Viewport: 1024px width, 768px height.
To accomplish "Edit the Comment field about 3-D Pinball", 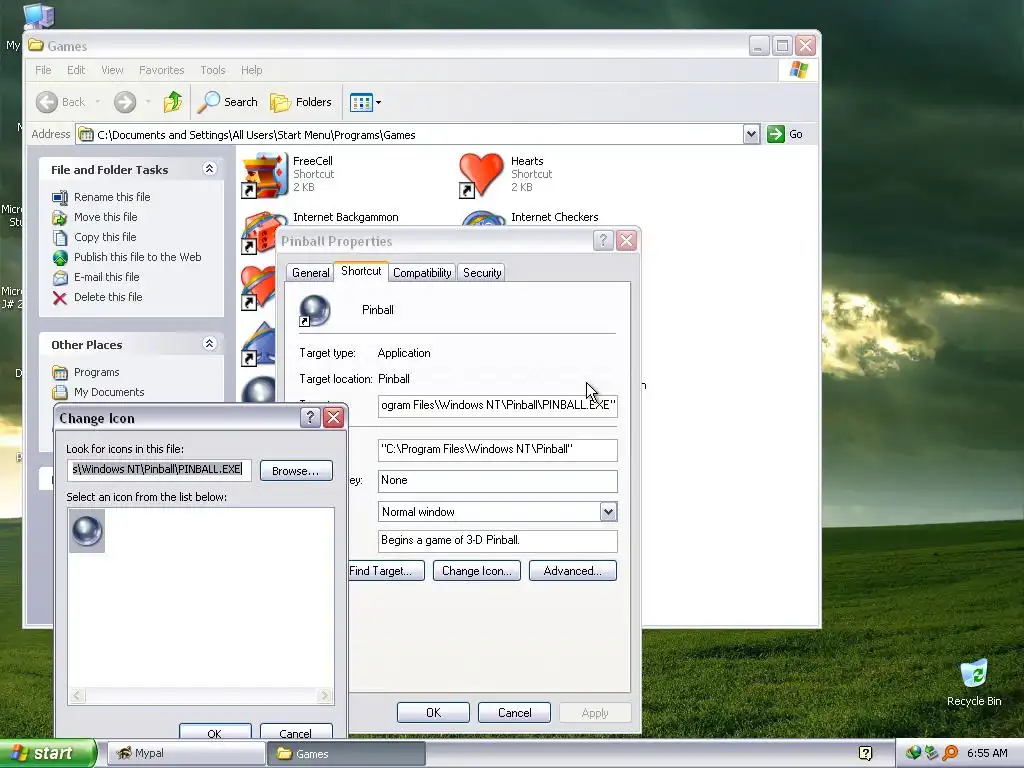I will [498, 541].
